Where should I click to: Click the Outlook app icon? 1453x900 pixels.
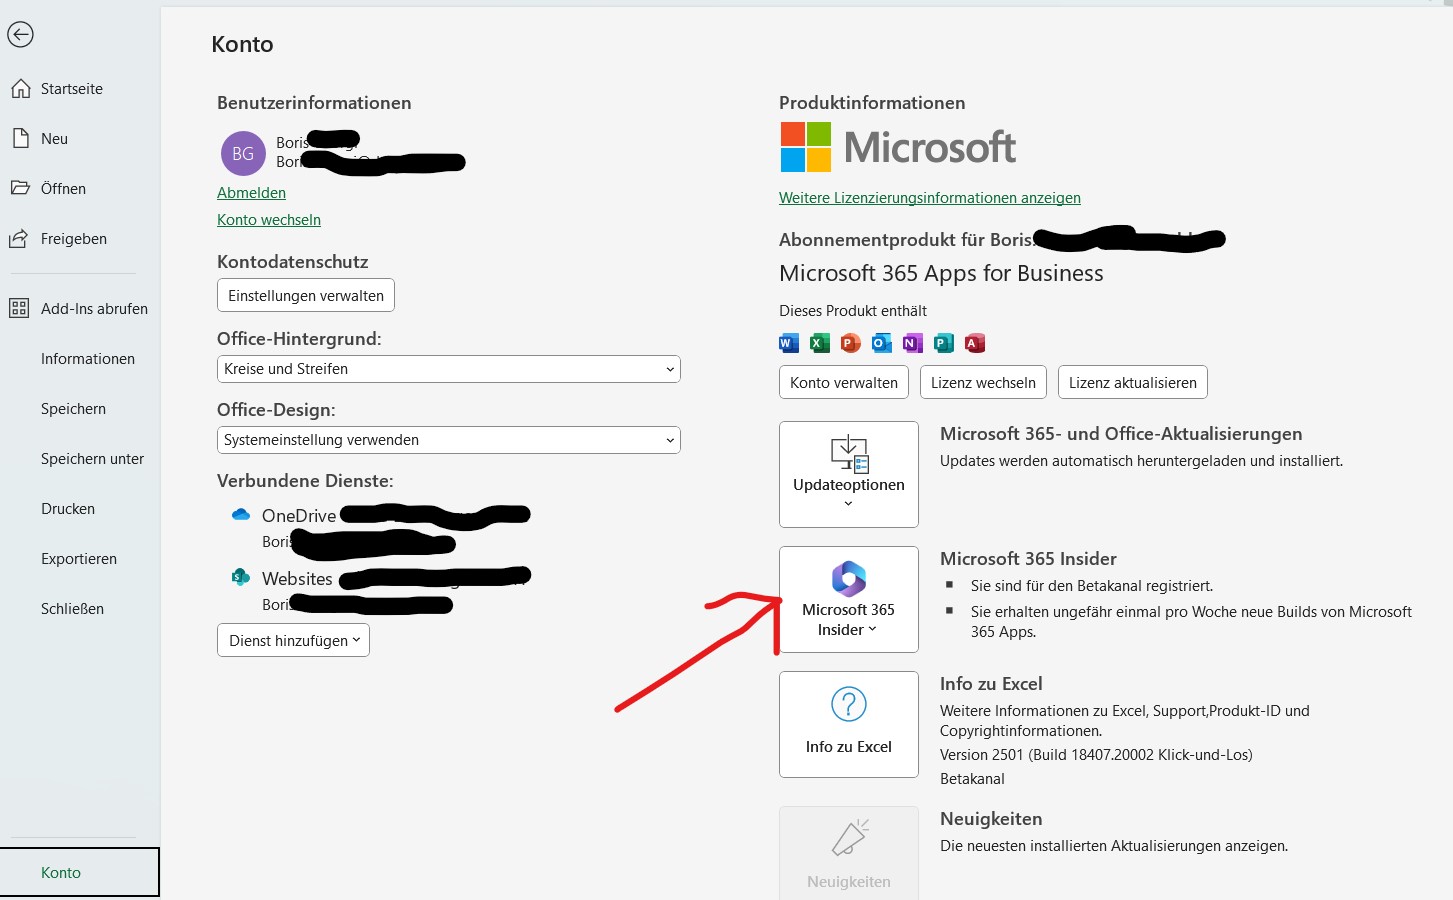[x=881, y=343]
